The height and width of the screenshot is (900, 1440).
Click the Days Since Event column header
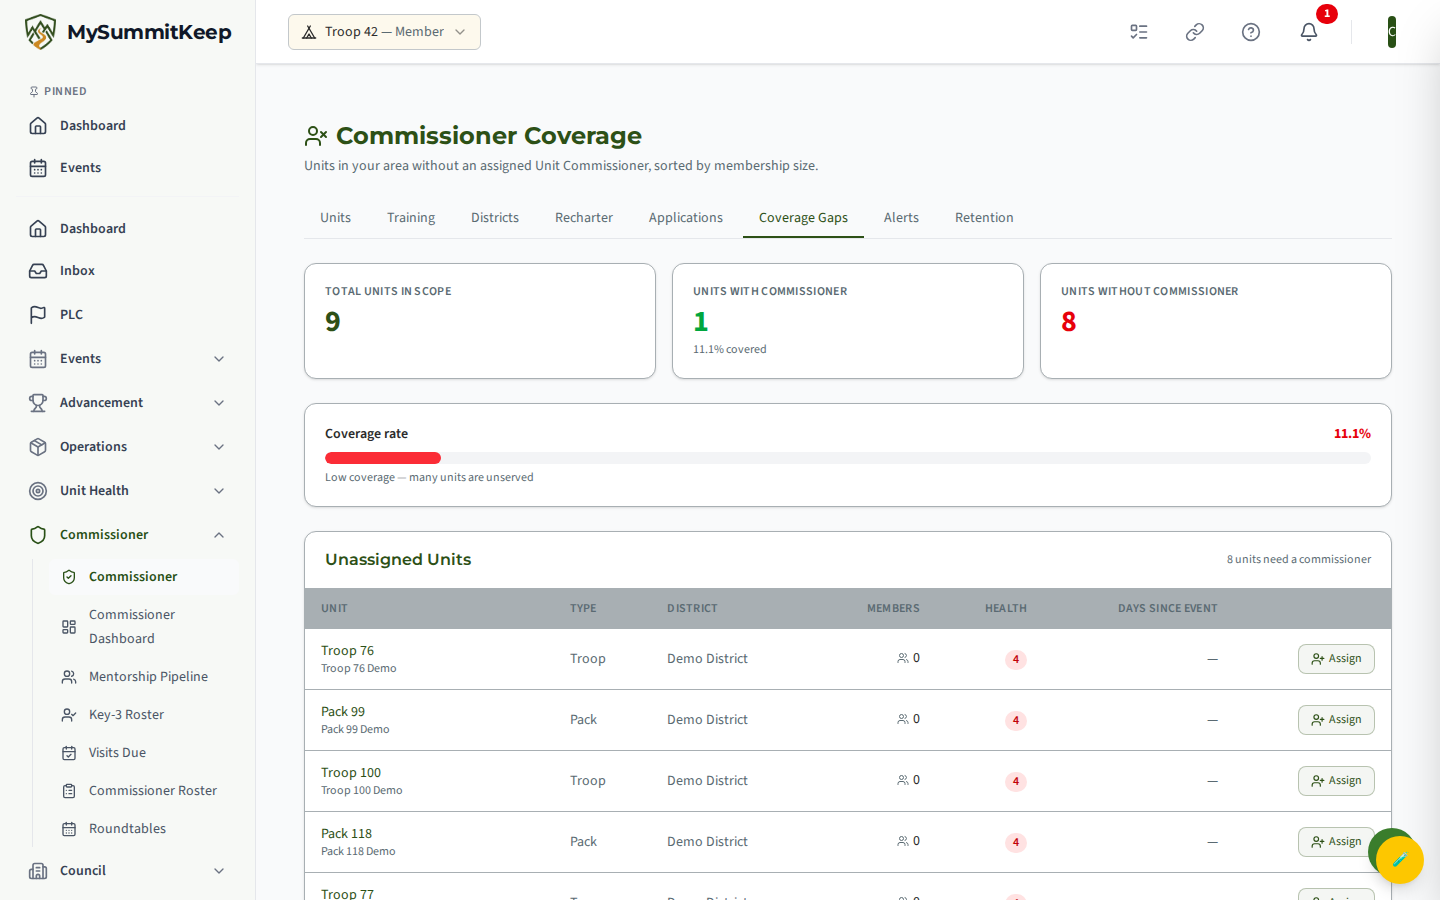point(1168,608)
